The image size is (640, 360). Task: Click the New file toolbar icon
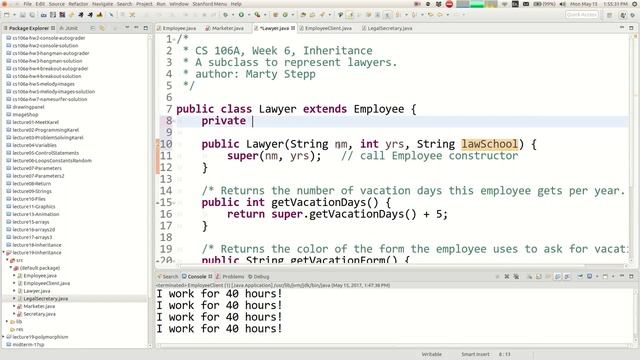point(7,15)
